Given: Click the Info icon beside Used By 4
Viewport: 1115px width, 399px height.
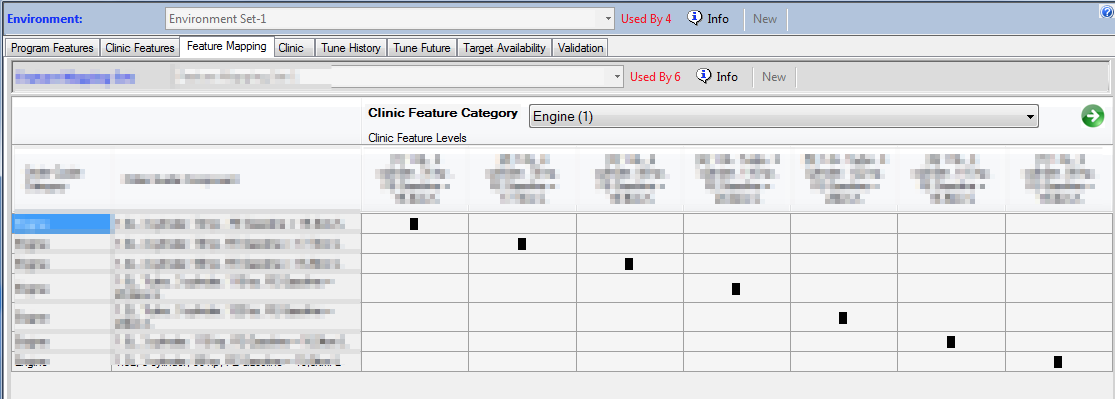Looking at the screenshot, I should (x=695, y=18).
